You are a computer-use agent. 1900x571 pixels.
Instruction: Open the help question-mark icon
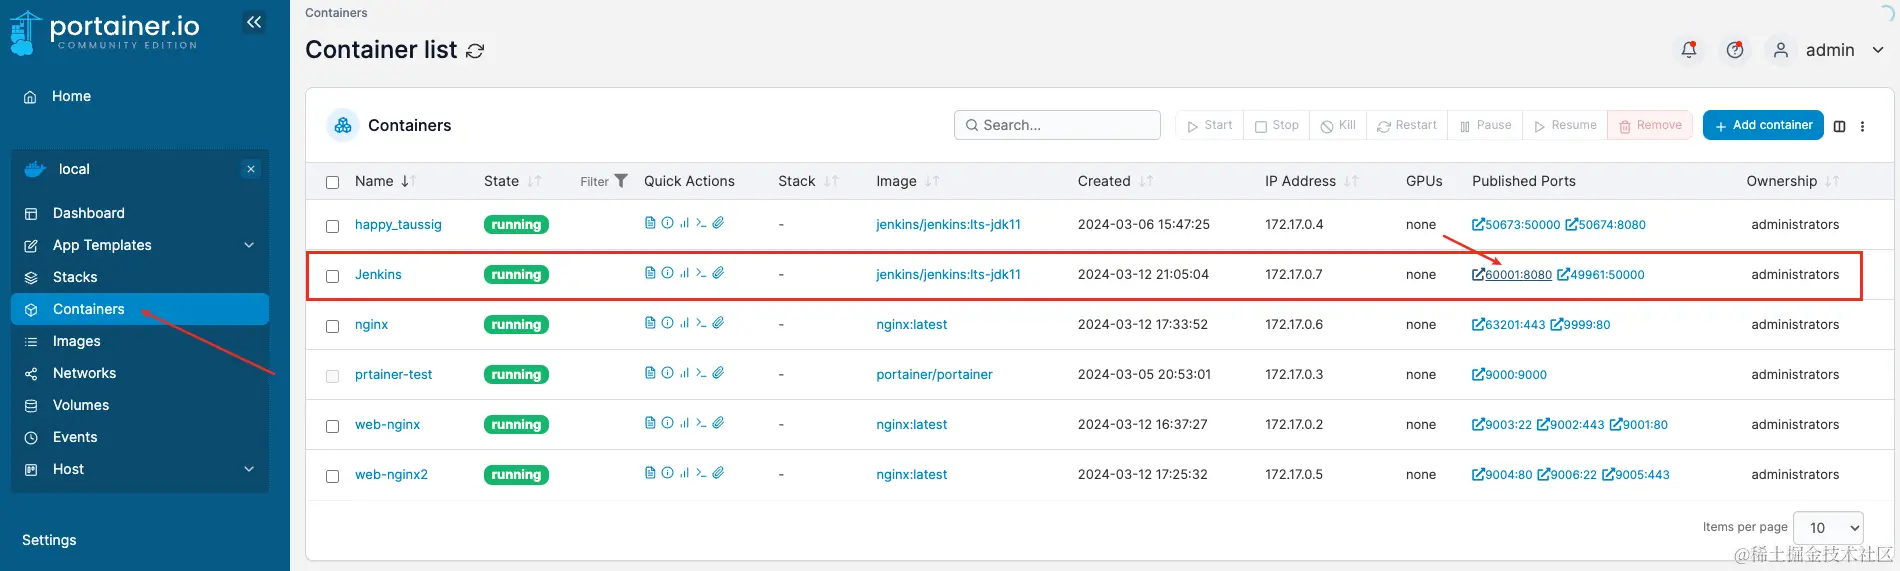1735,50
